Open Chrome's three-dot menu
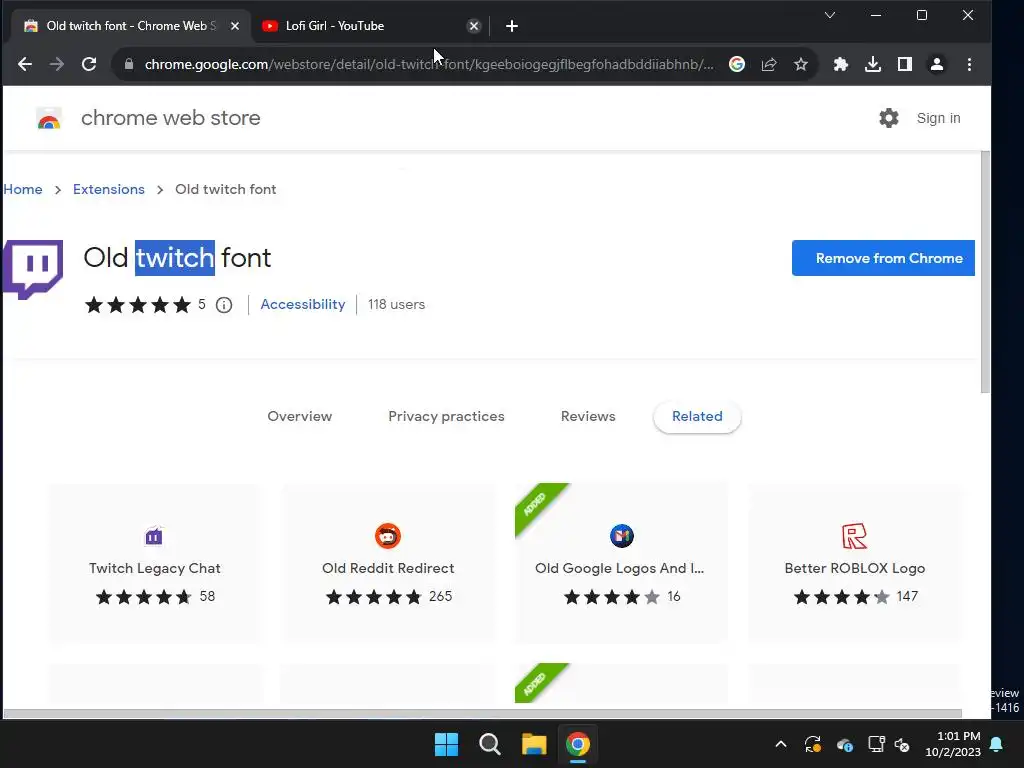 click(x=969, y=64)
